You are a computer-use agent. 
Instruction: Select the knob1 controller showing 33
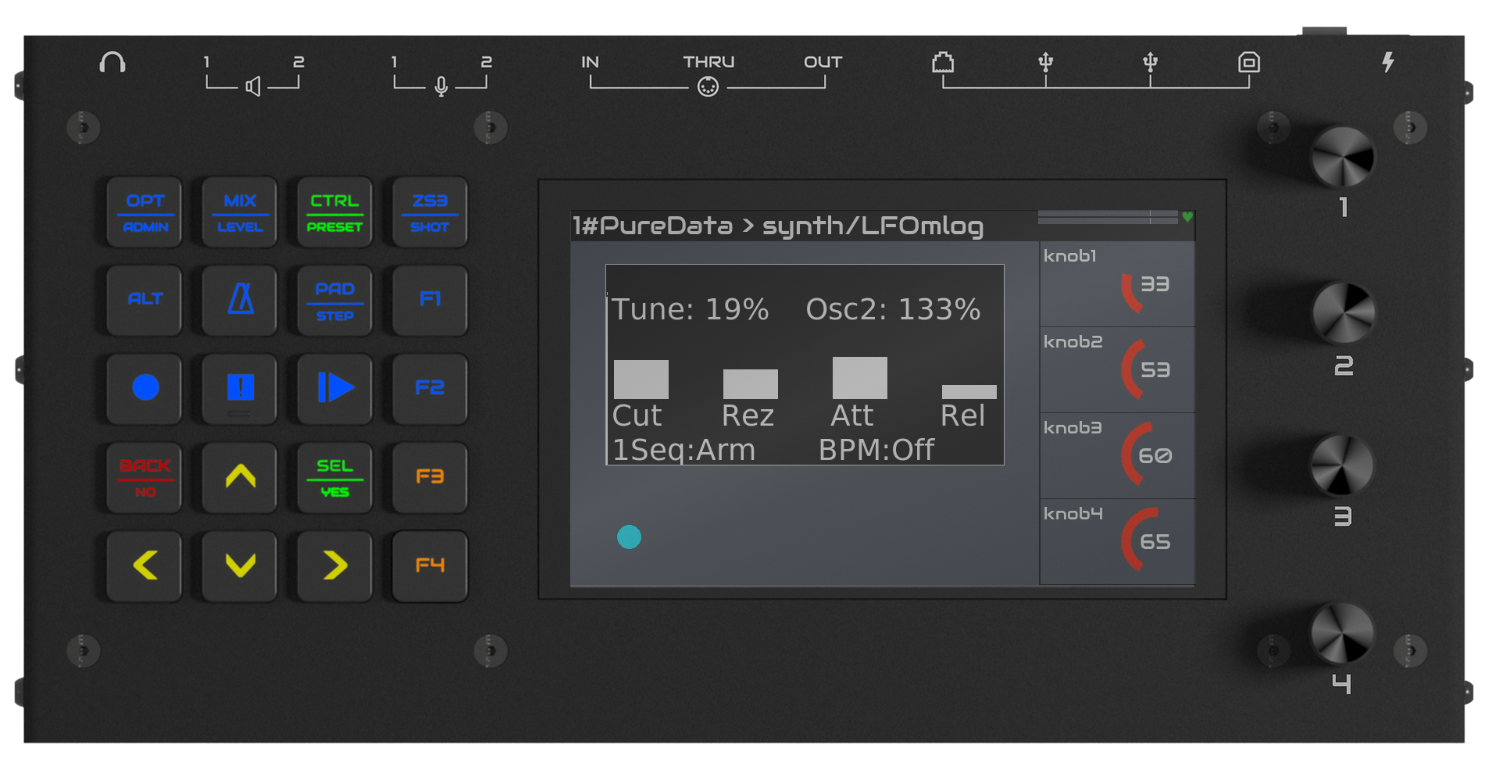tap(1117, 283)
